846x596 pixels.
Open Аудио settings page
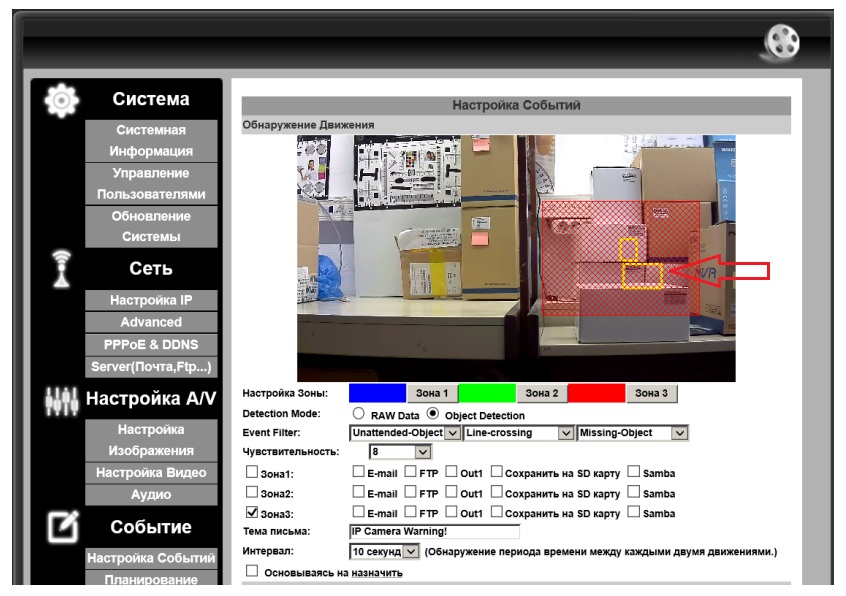point(151,495)
